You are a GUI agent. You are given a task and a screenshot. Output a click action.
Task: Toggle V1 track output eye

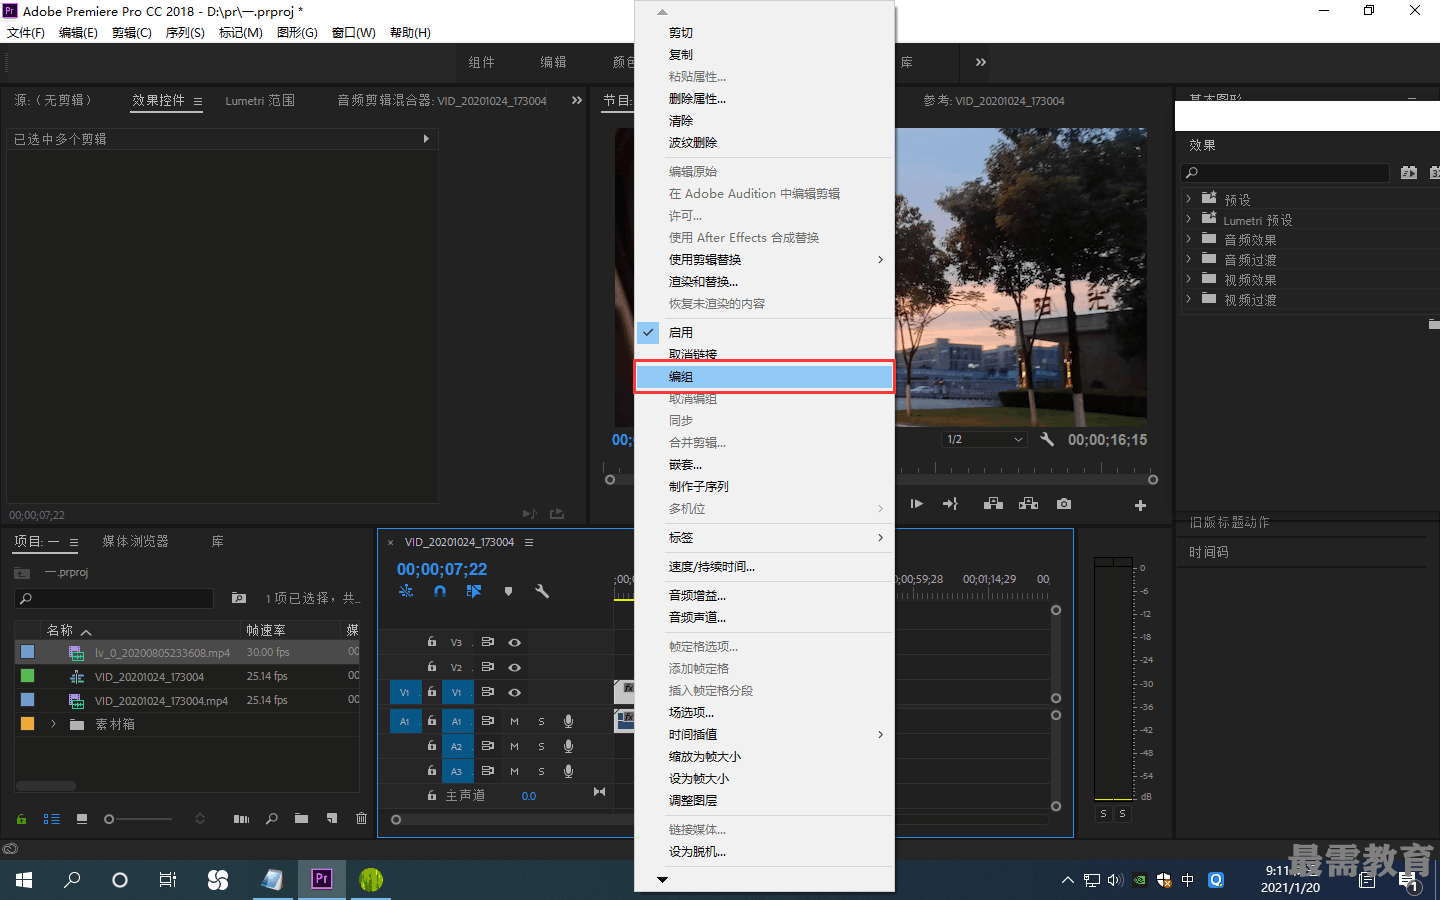click(514, 692)
